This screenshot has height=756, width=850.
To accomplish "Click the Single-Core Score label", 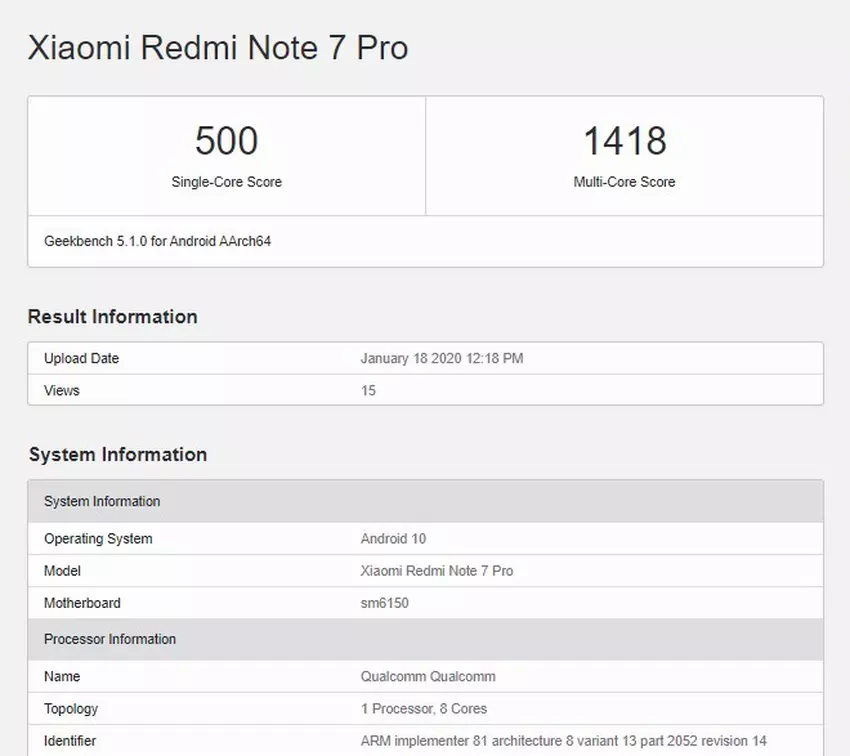I will coord(226,182).
